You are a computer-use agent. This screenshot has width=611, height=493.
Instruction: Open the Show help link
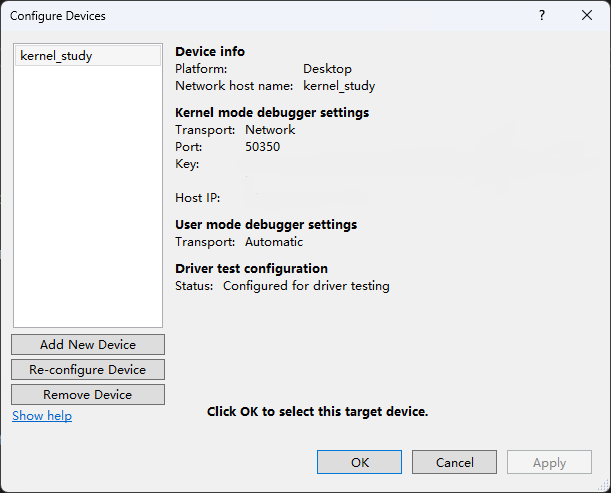coord(42,415)
